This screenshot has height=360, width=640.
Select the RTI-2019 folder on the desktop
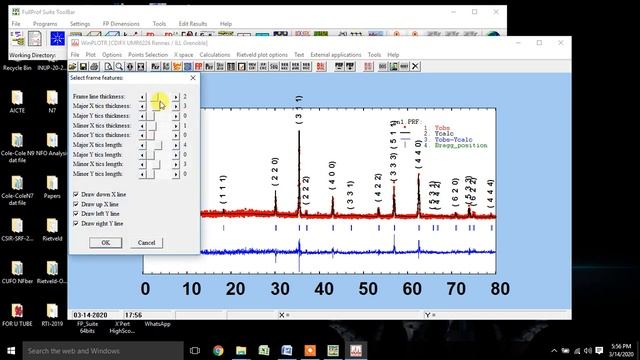[x=52, y=315]
